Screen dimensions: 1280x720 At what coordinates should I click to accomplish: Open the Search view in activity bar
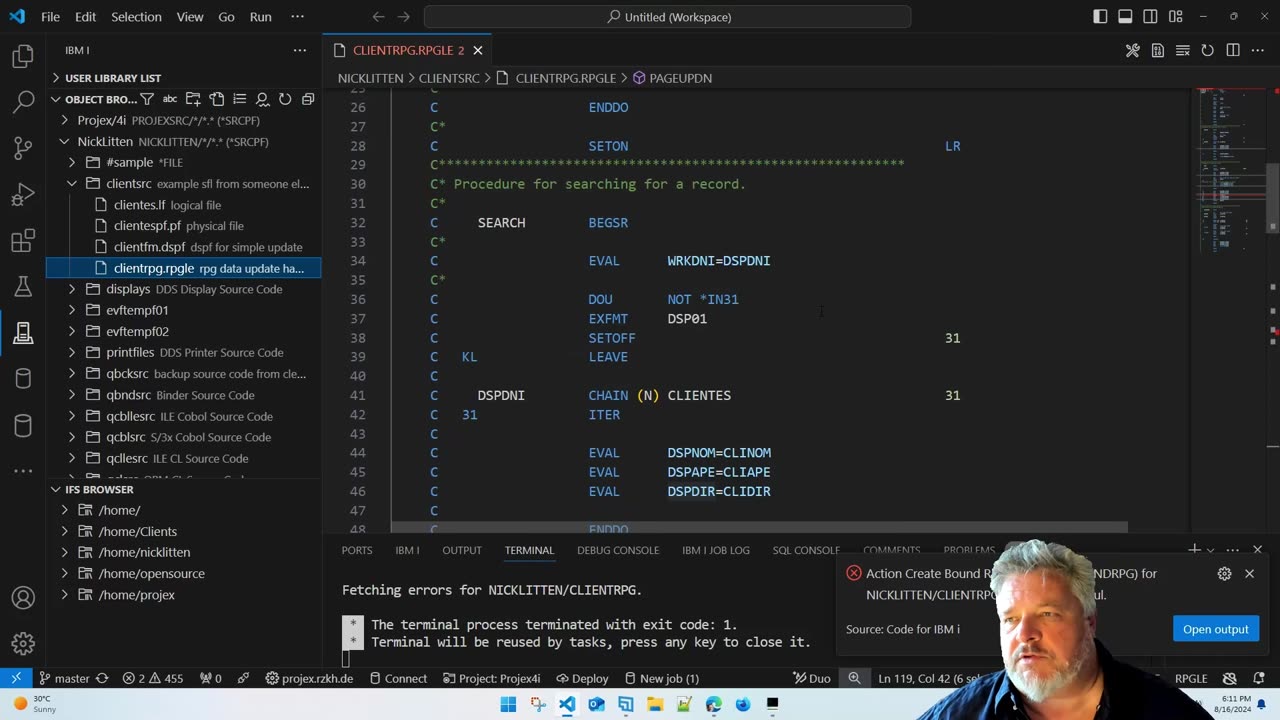(23, 102)
